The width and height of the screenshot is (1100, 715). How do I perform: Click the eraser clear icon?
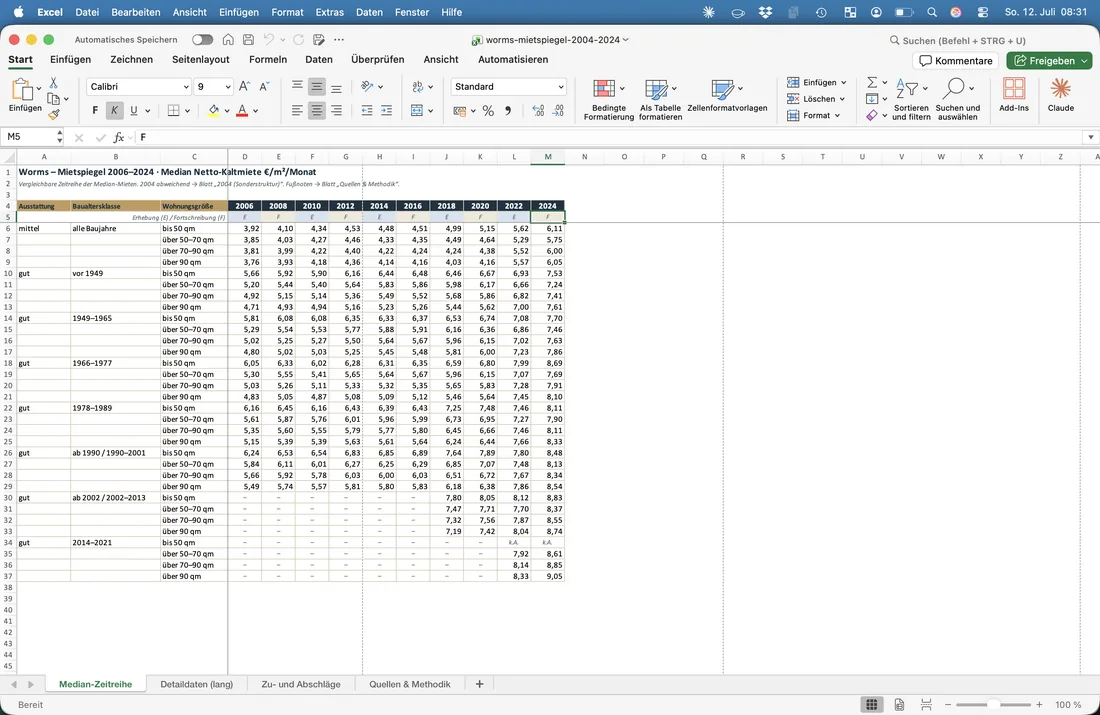click(872, 115)
